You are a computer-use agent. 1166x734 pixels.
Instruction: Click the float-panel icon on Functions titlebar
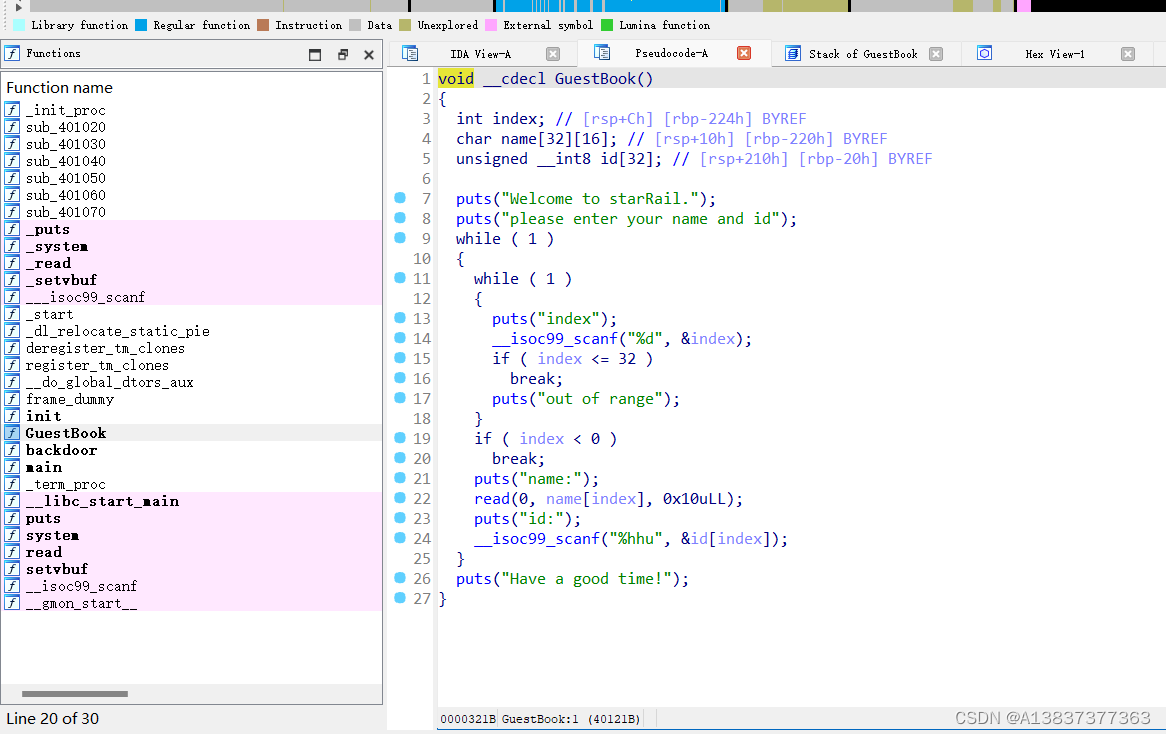click(342, 53)
